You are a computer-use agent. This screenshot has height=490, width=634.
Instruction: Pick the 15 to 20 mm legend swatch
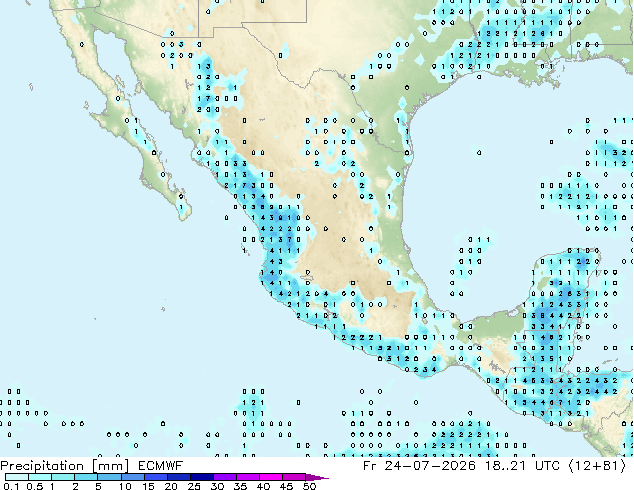coord(155,477)
